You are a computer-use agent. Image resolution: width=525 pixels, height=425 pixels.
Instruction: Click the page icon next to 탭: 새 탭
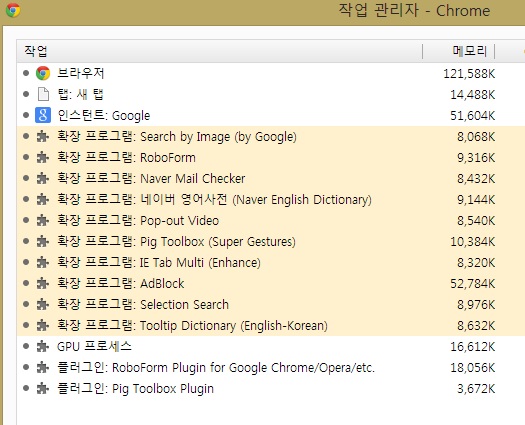tap(43, 94)
